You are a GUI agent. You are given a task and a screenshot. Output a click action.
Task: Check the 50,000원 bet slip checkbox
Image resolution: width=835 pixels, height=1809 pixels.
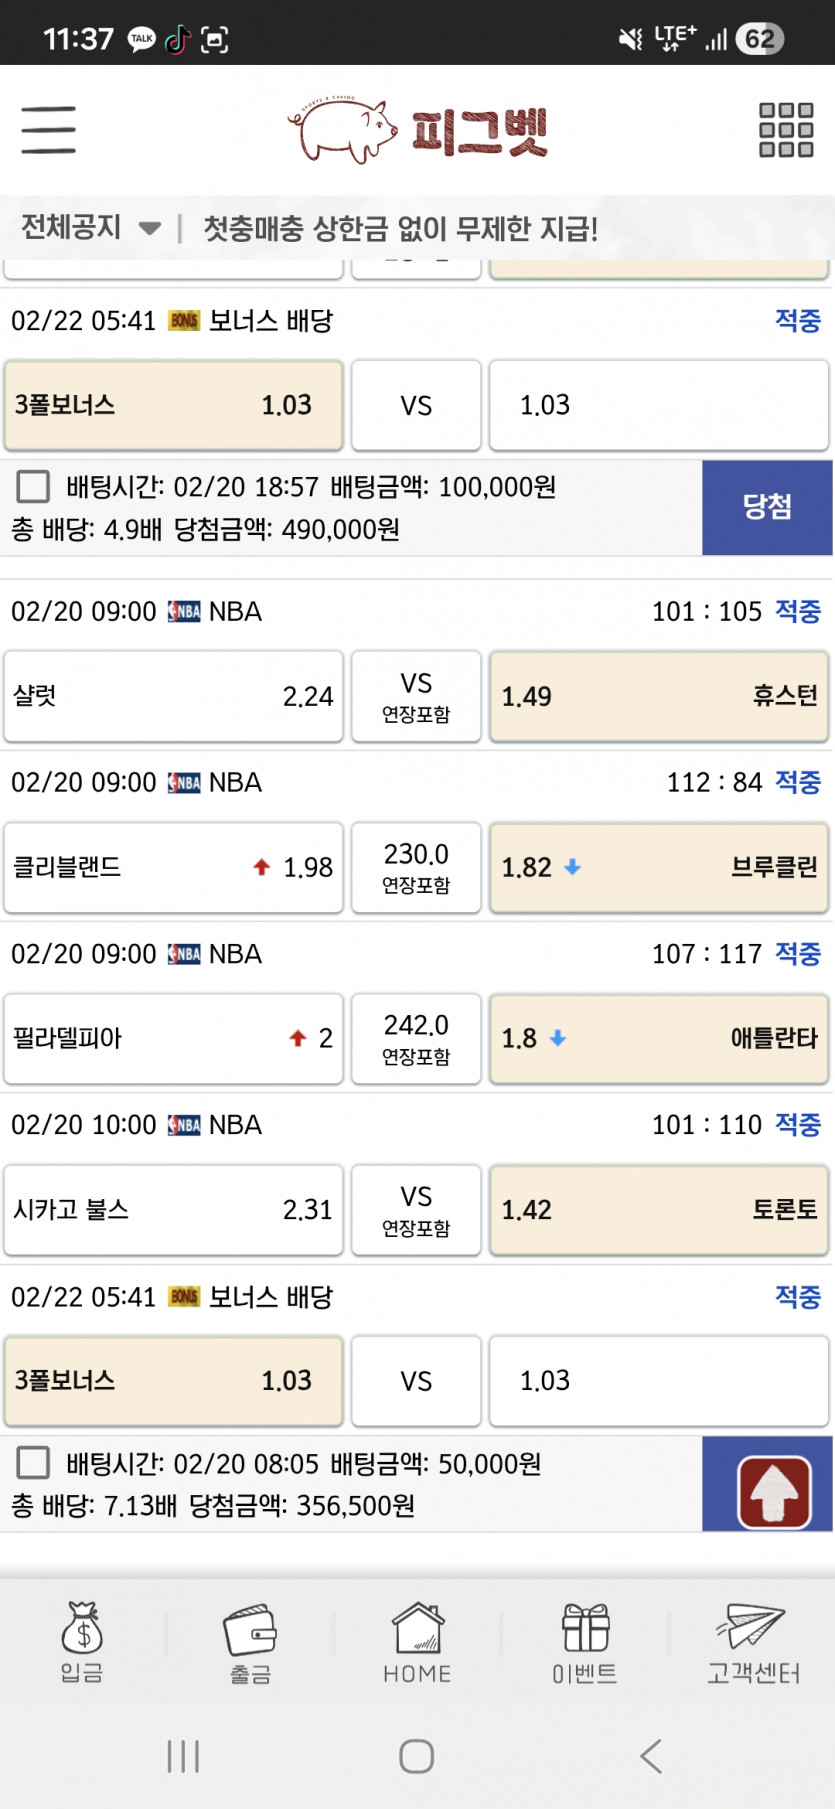(33, 1463)
